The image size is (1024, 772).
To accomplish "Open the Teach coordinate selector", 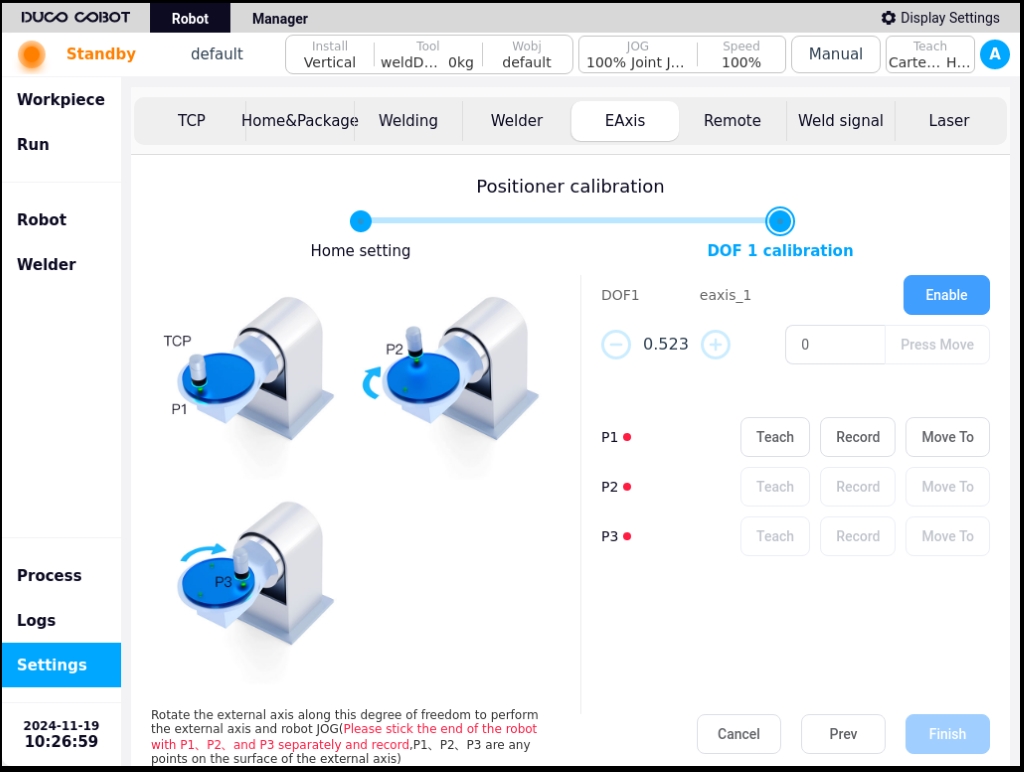I will (930, 54).
